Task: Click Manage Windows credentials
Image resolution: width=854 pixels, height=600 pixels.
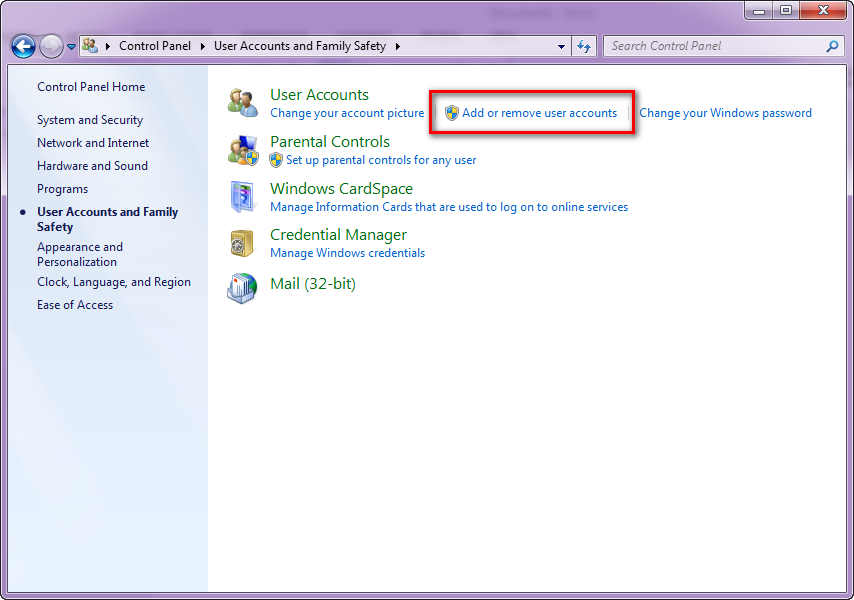Action: coord(347,253)
